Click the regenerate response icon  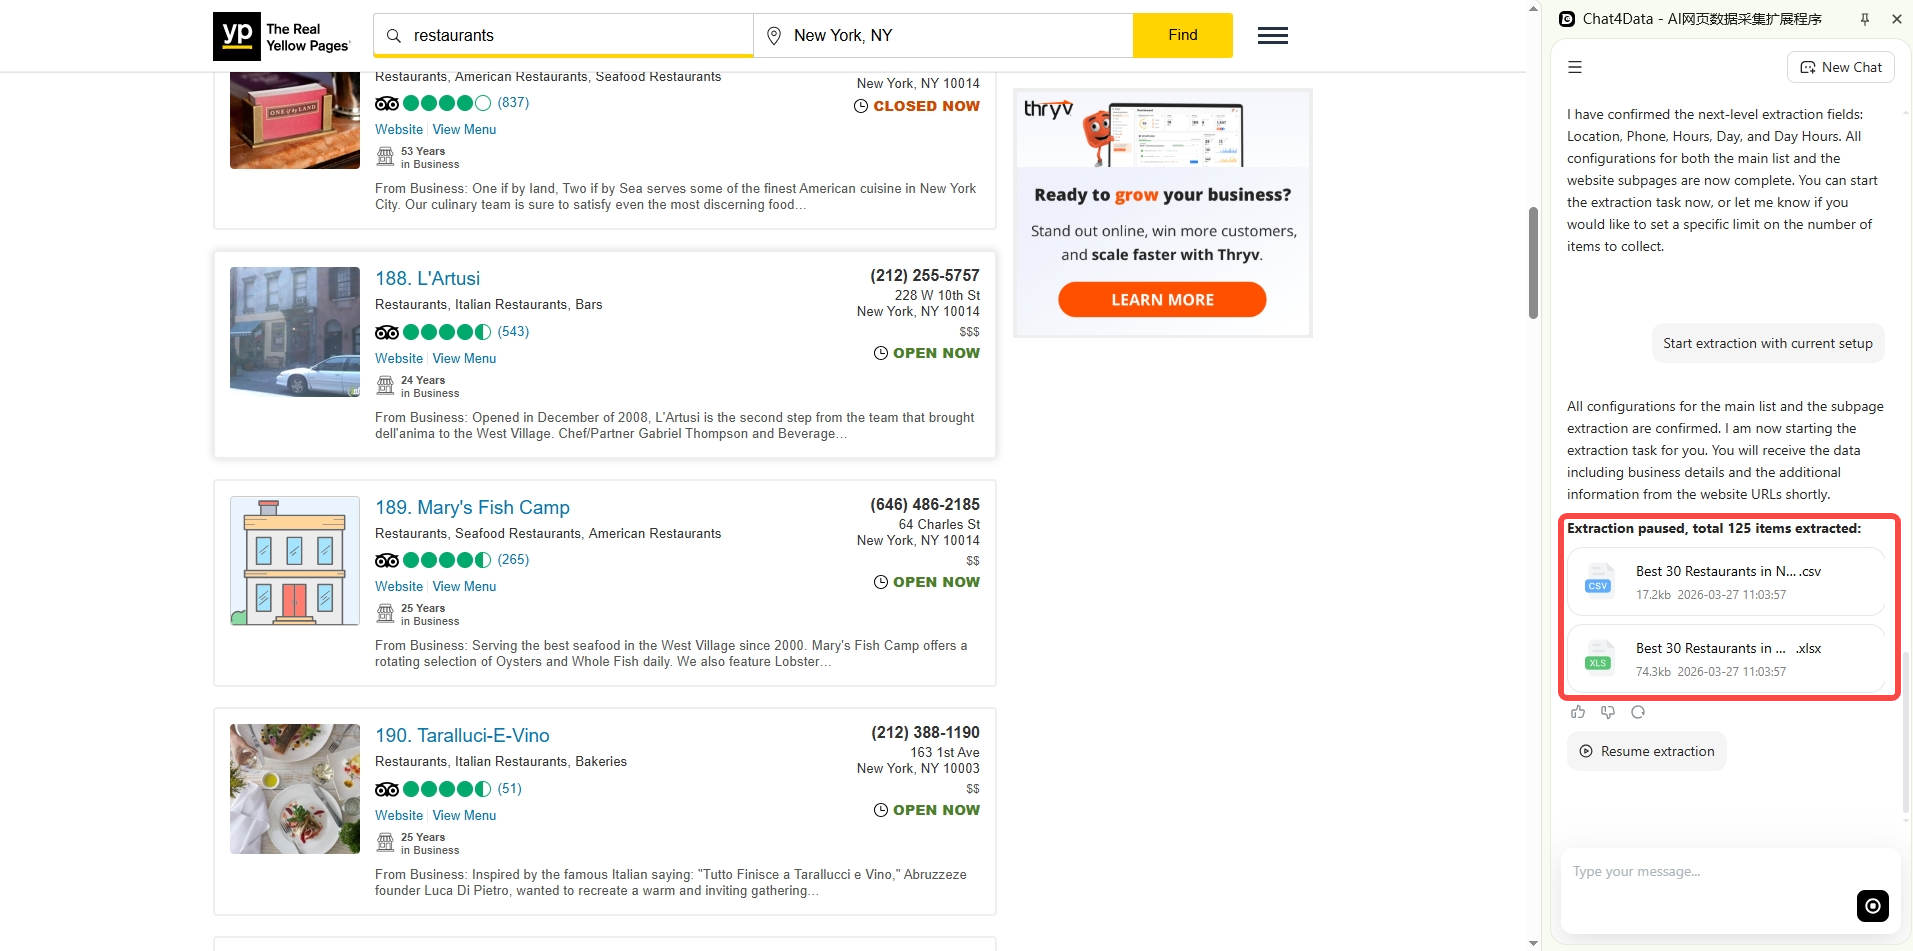tap(1638, 712)
